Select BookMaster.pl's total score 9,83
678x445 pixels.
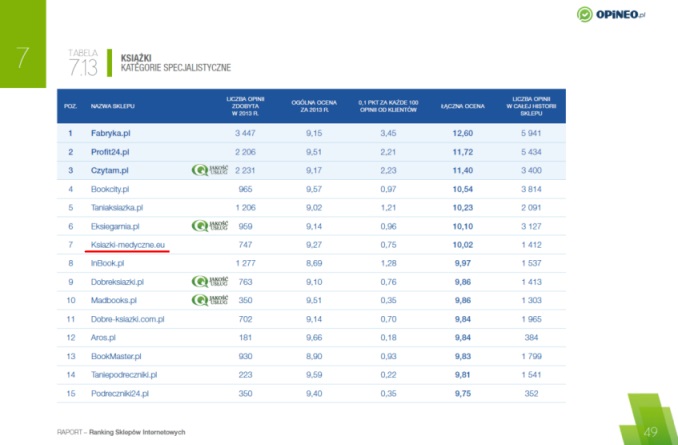(x=463, y=356)
